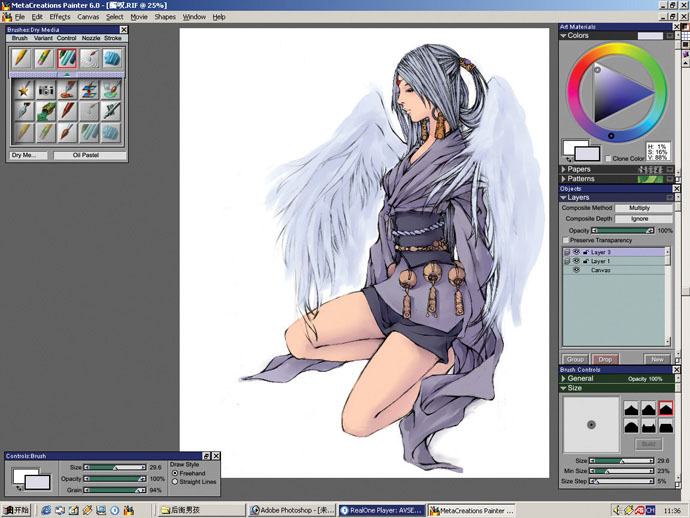Open the Canvas menu
Screen dimensions: 690x518
click(x=88, y=17)
